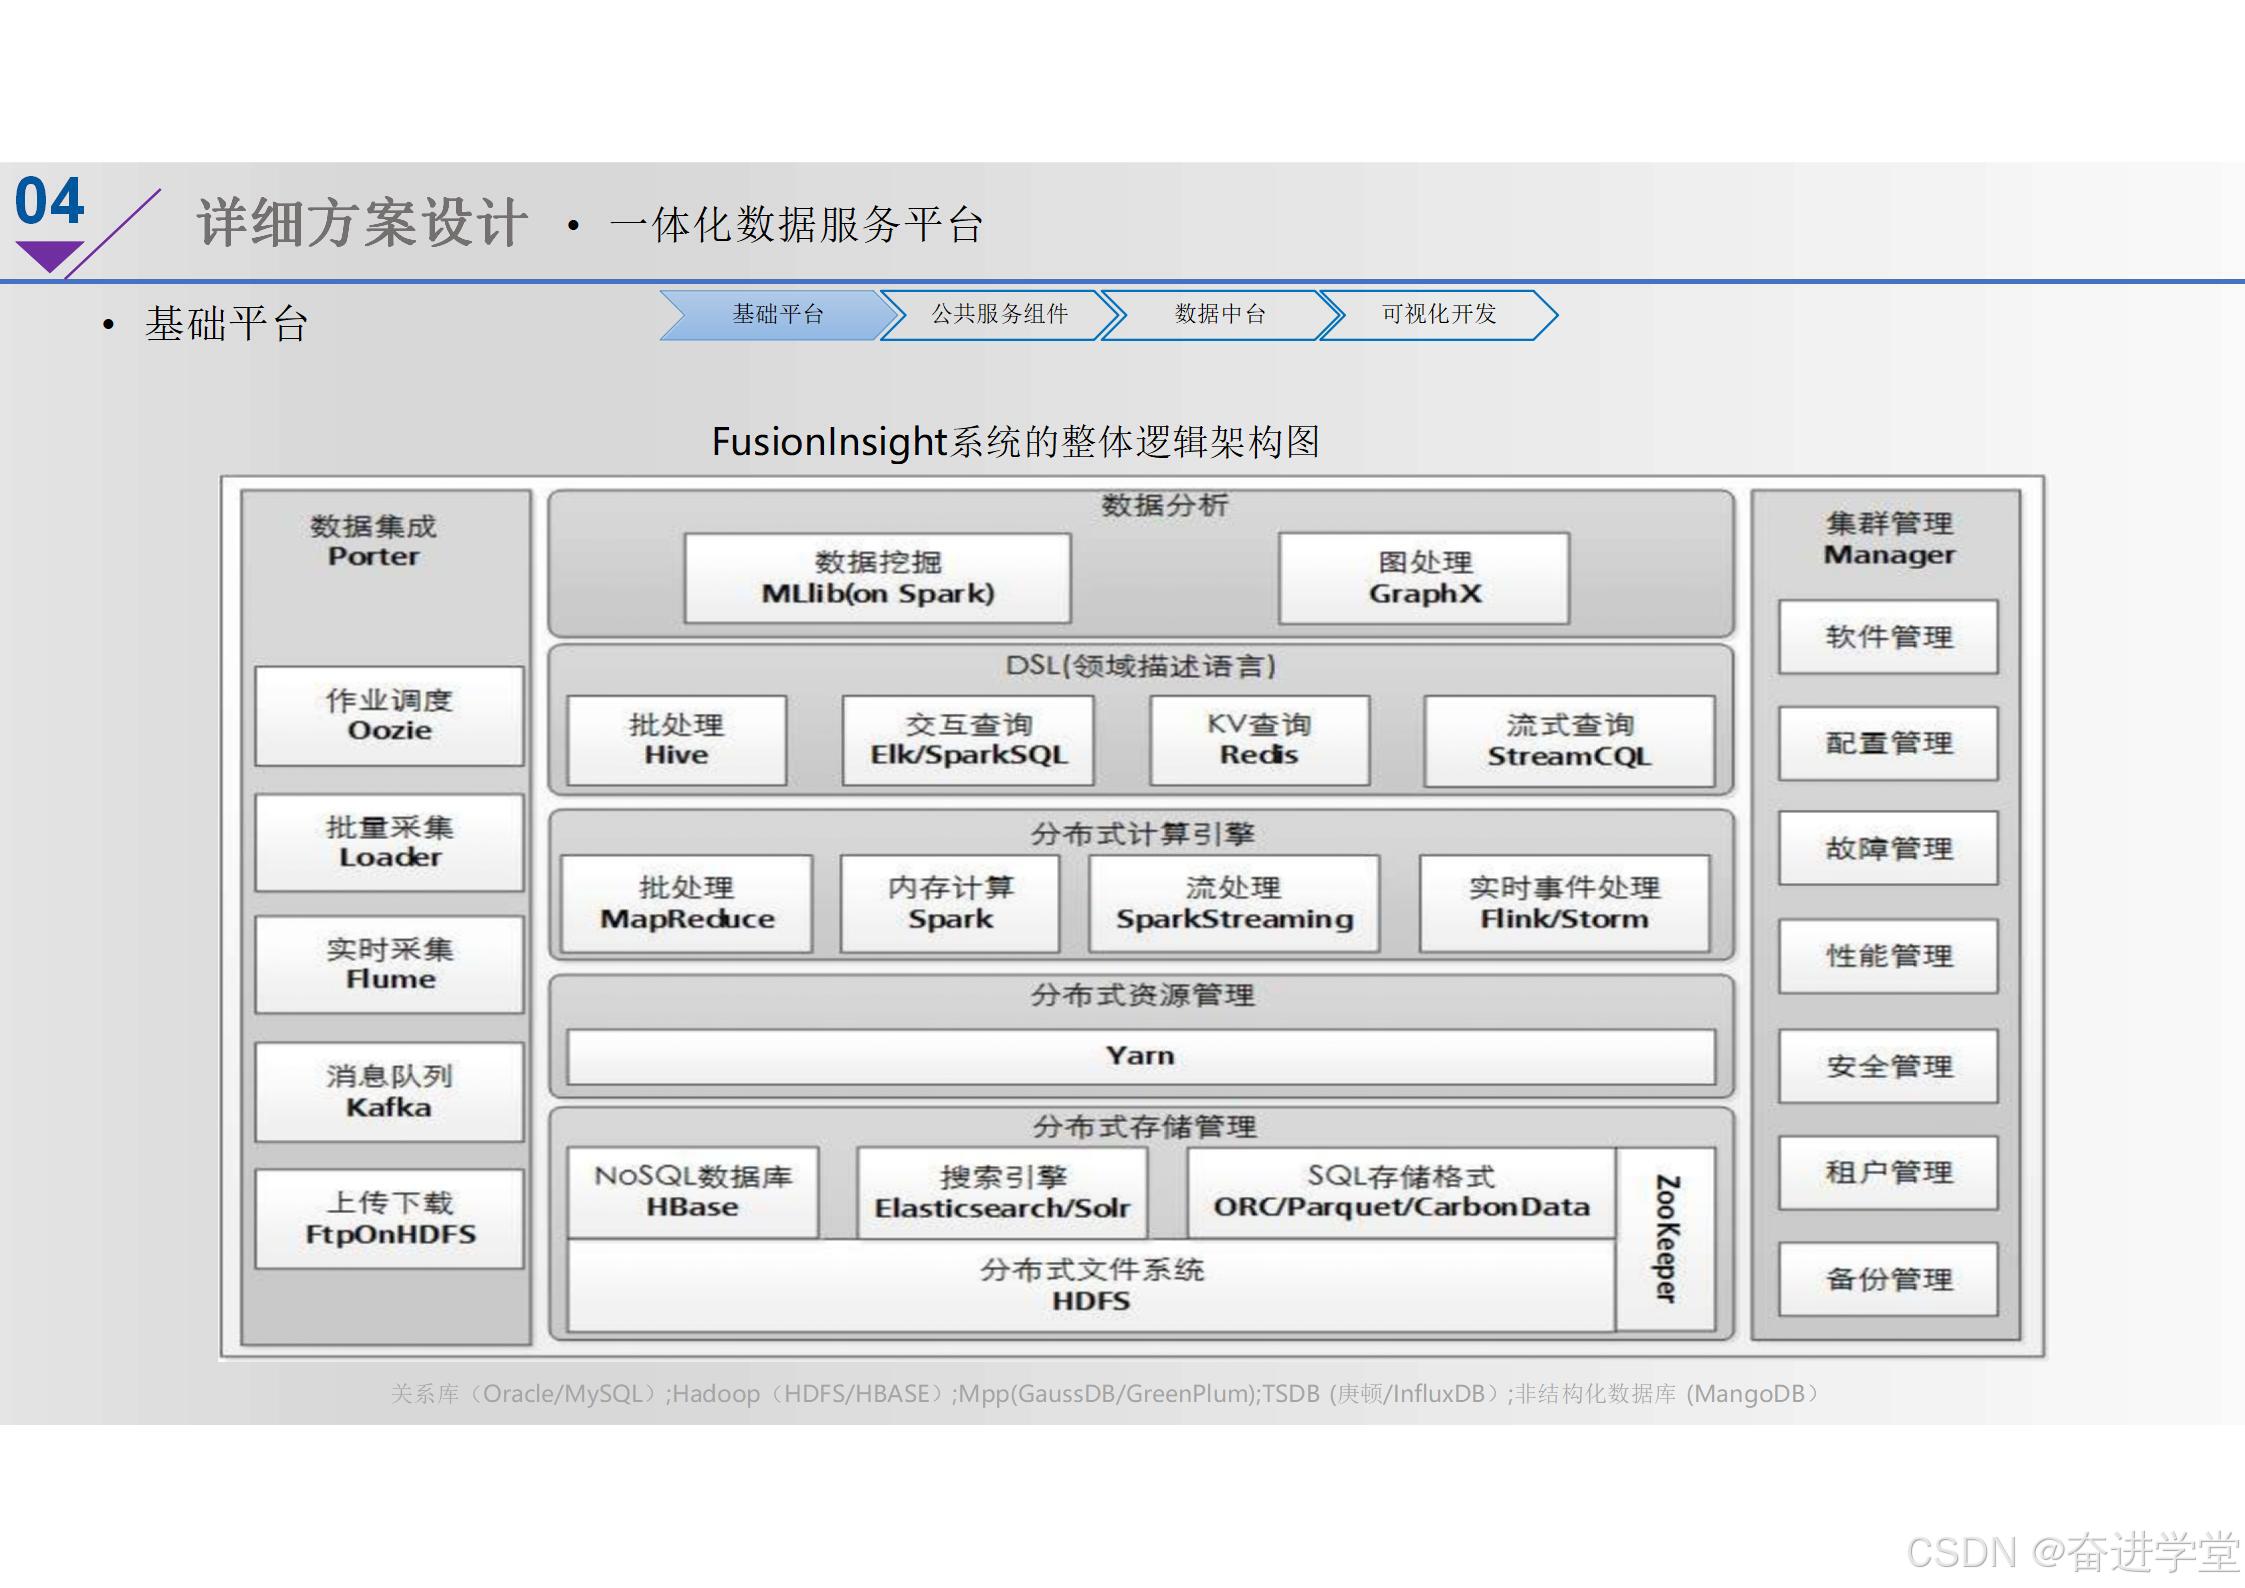Click the 流式查询 StreamCQL box
Screen dimensions: 2245x1588
coord(1569,741)
